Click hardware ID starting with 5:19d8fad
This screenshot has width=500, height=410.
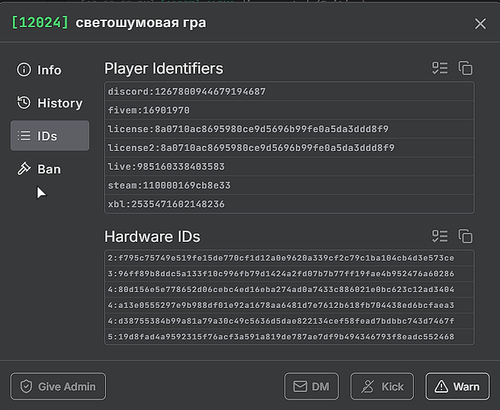289,337
